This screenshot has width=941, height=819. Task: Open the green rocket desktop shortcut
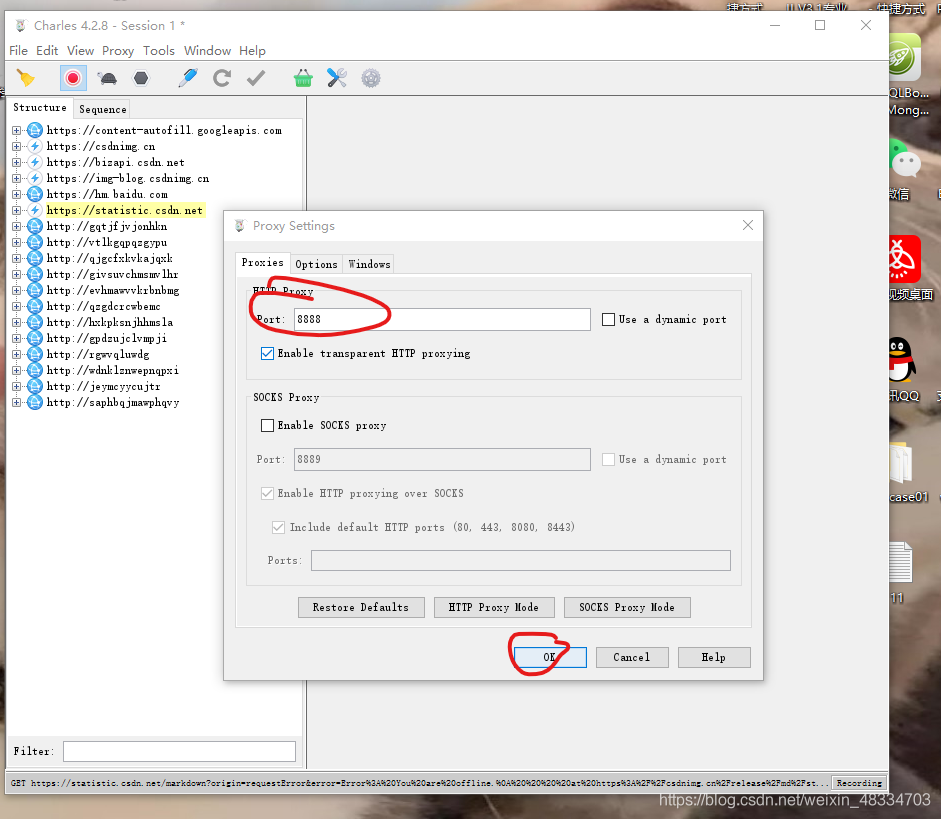pyautogui.click(x=905, y=58)
